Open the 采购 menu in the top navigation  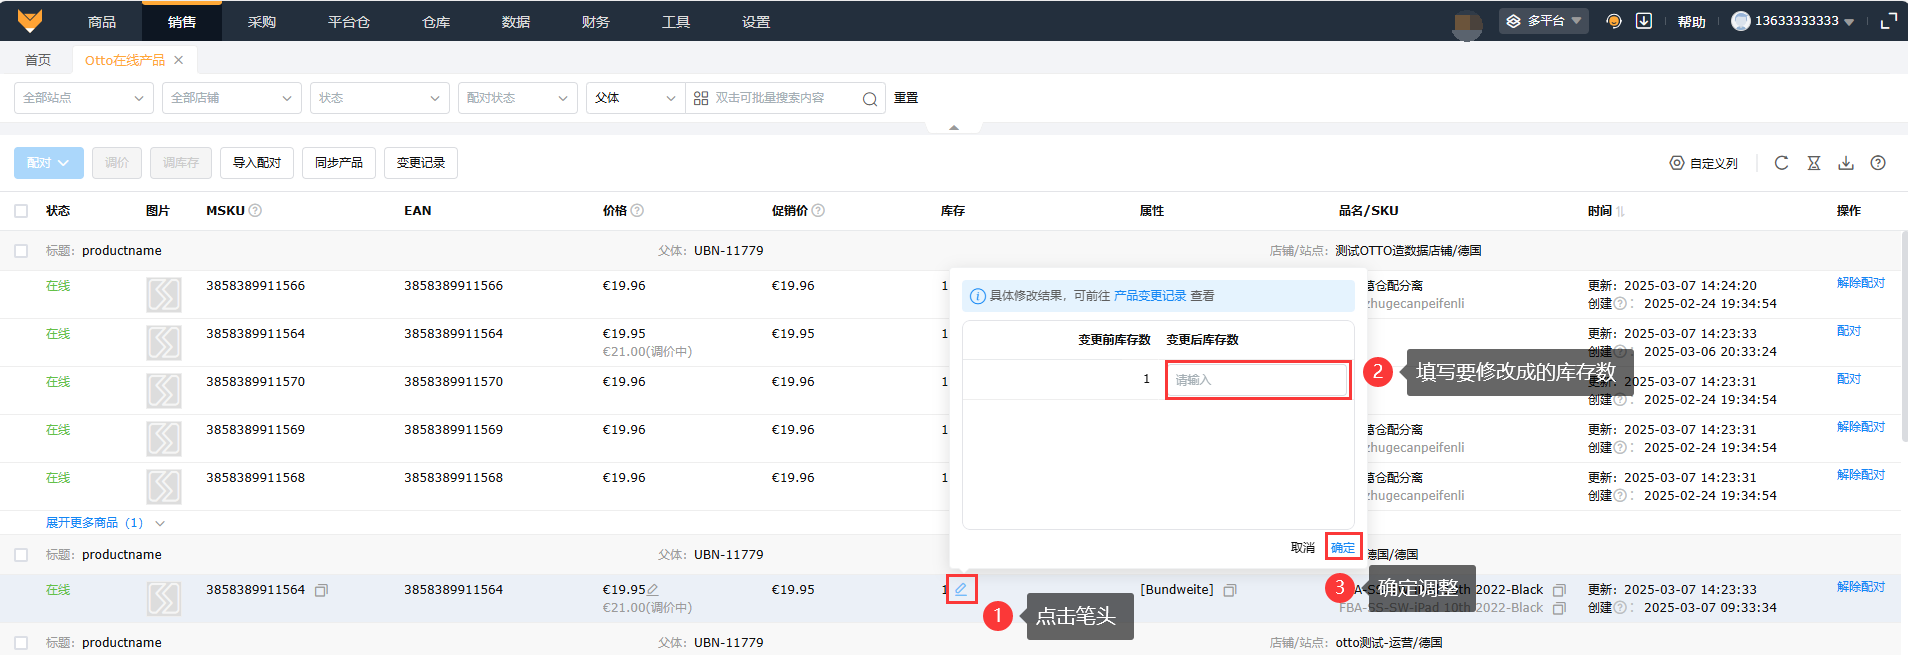pyautogui.click(x=262, y=21)
